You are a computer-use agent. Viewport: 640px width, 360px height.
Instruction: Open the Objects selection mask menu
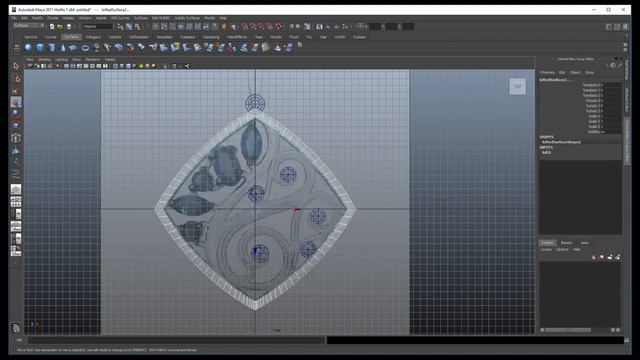click(x=97, y=27)
